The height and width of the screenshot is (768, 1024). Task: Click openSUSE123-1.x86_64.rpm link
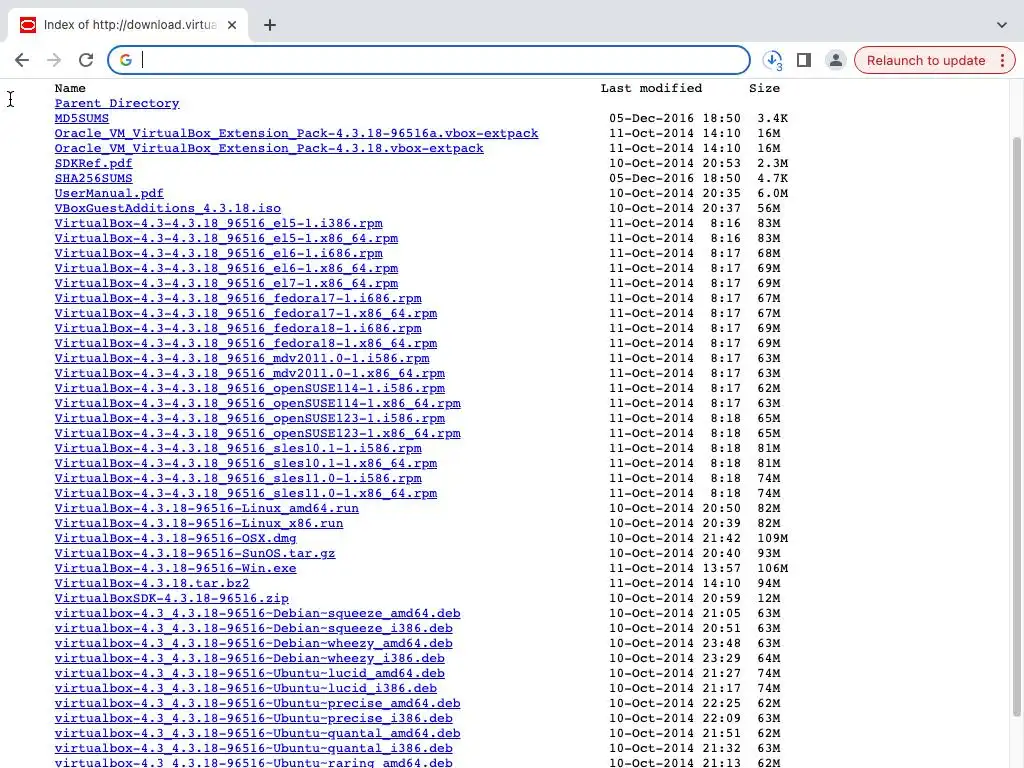tap(258, 434)
